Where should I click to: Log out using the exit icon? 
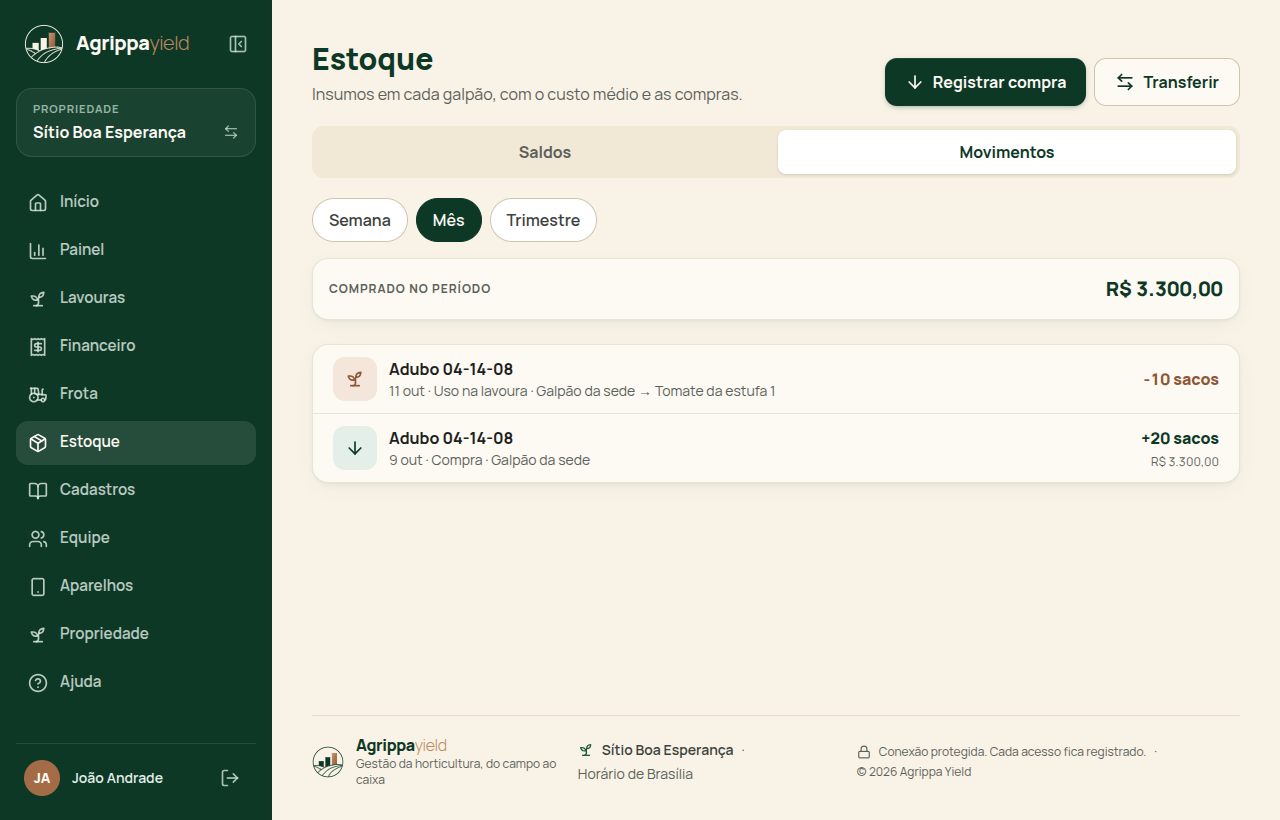pyautogui.click(x=230, y=778)
